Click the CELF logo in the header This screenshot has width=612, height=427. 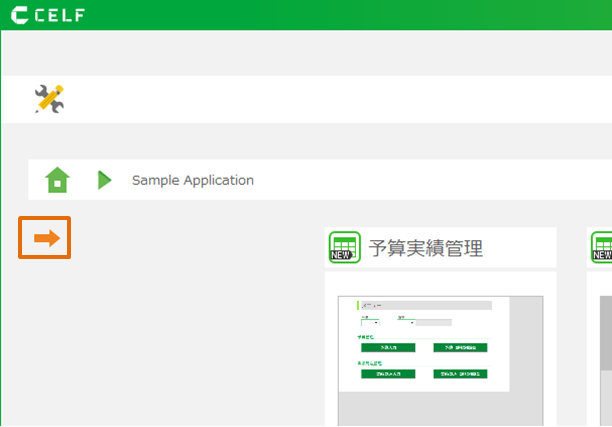[48, 15]
